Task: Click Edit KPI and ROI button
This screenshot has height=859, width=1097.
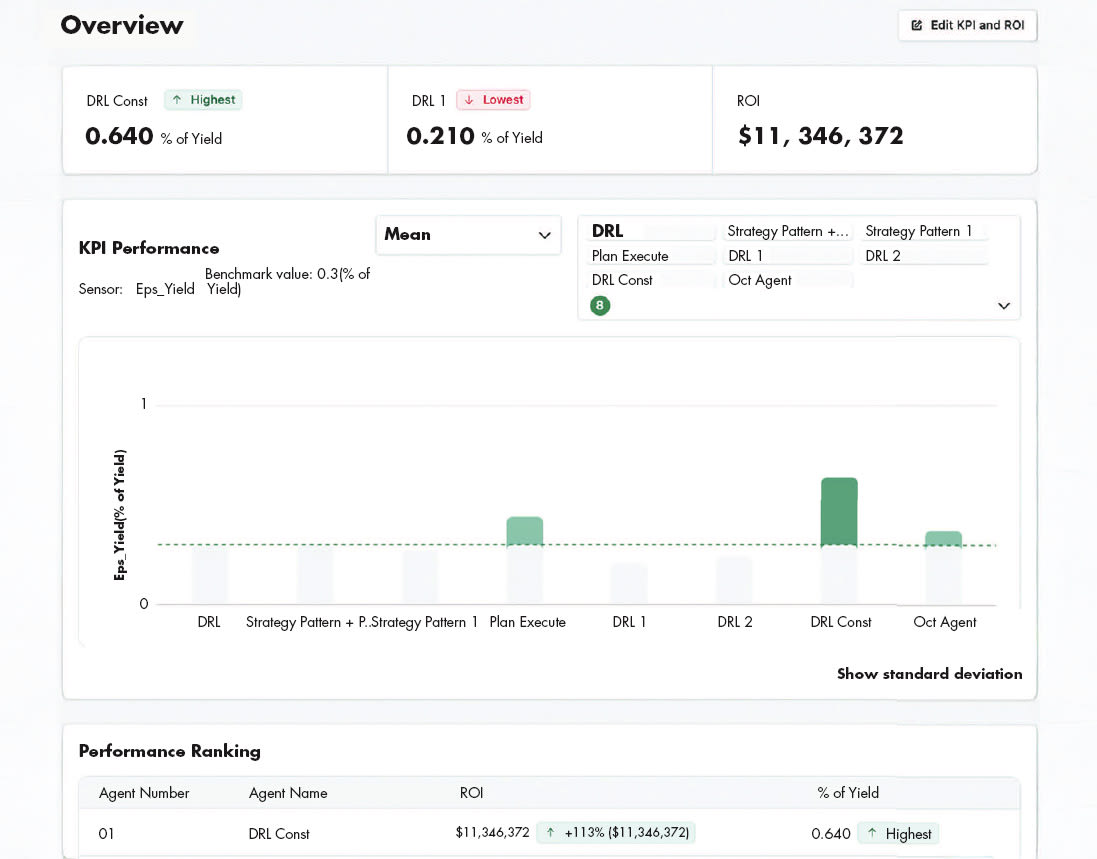Action: pyautogui.click(x=967, y=25)
